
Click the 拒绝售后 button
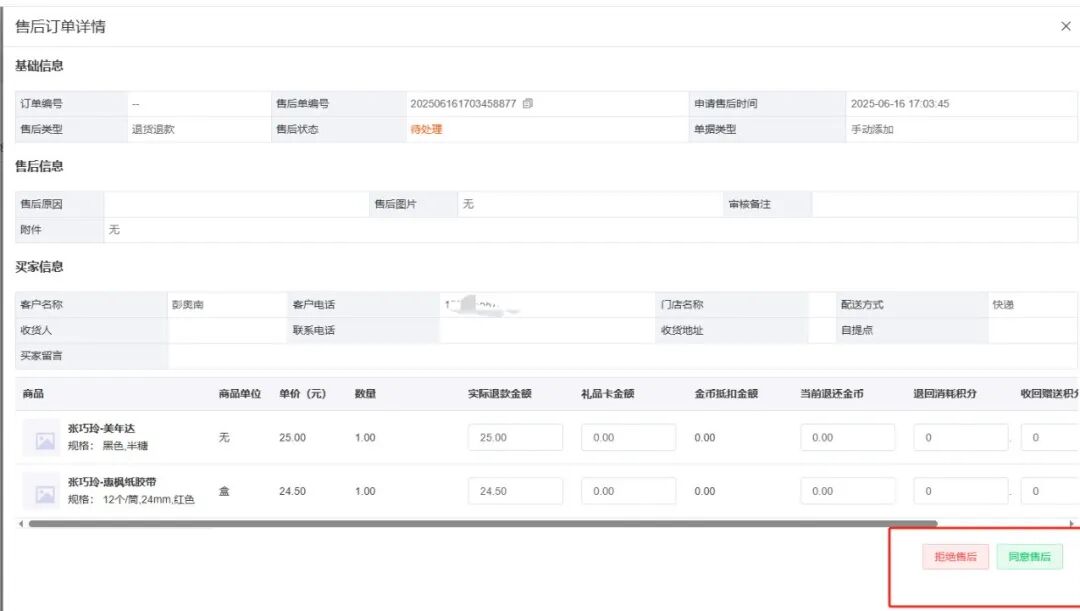click(955, 557)
